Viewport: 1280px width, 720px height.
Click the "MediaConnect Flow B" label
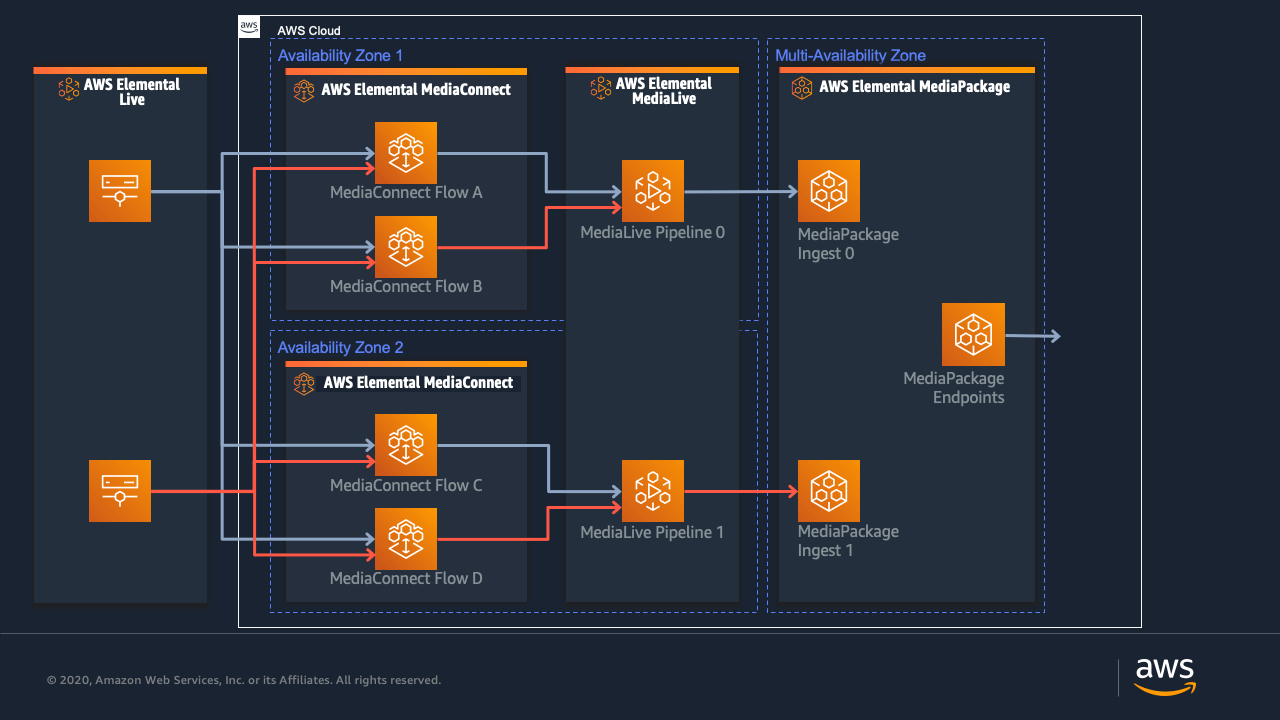(x=406, y=286)
